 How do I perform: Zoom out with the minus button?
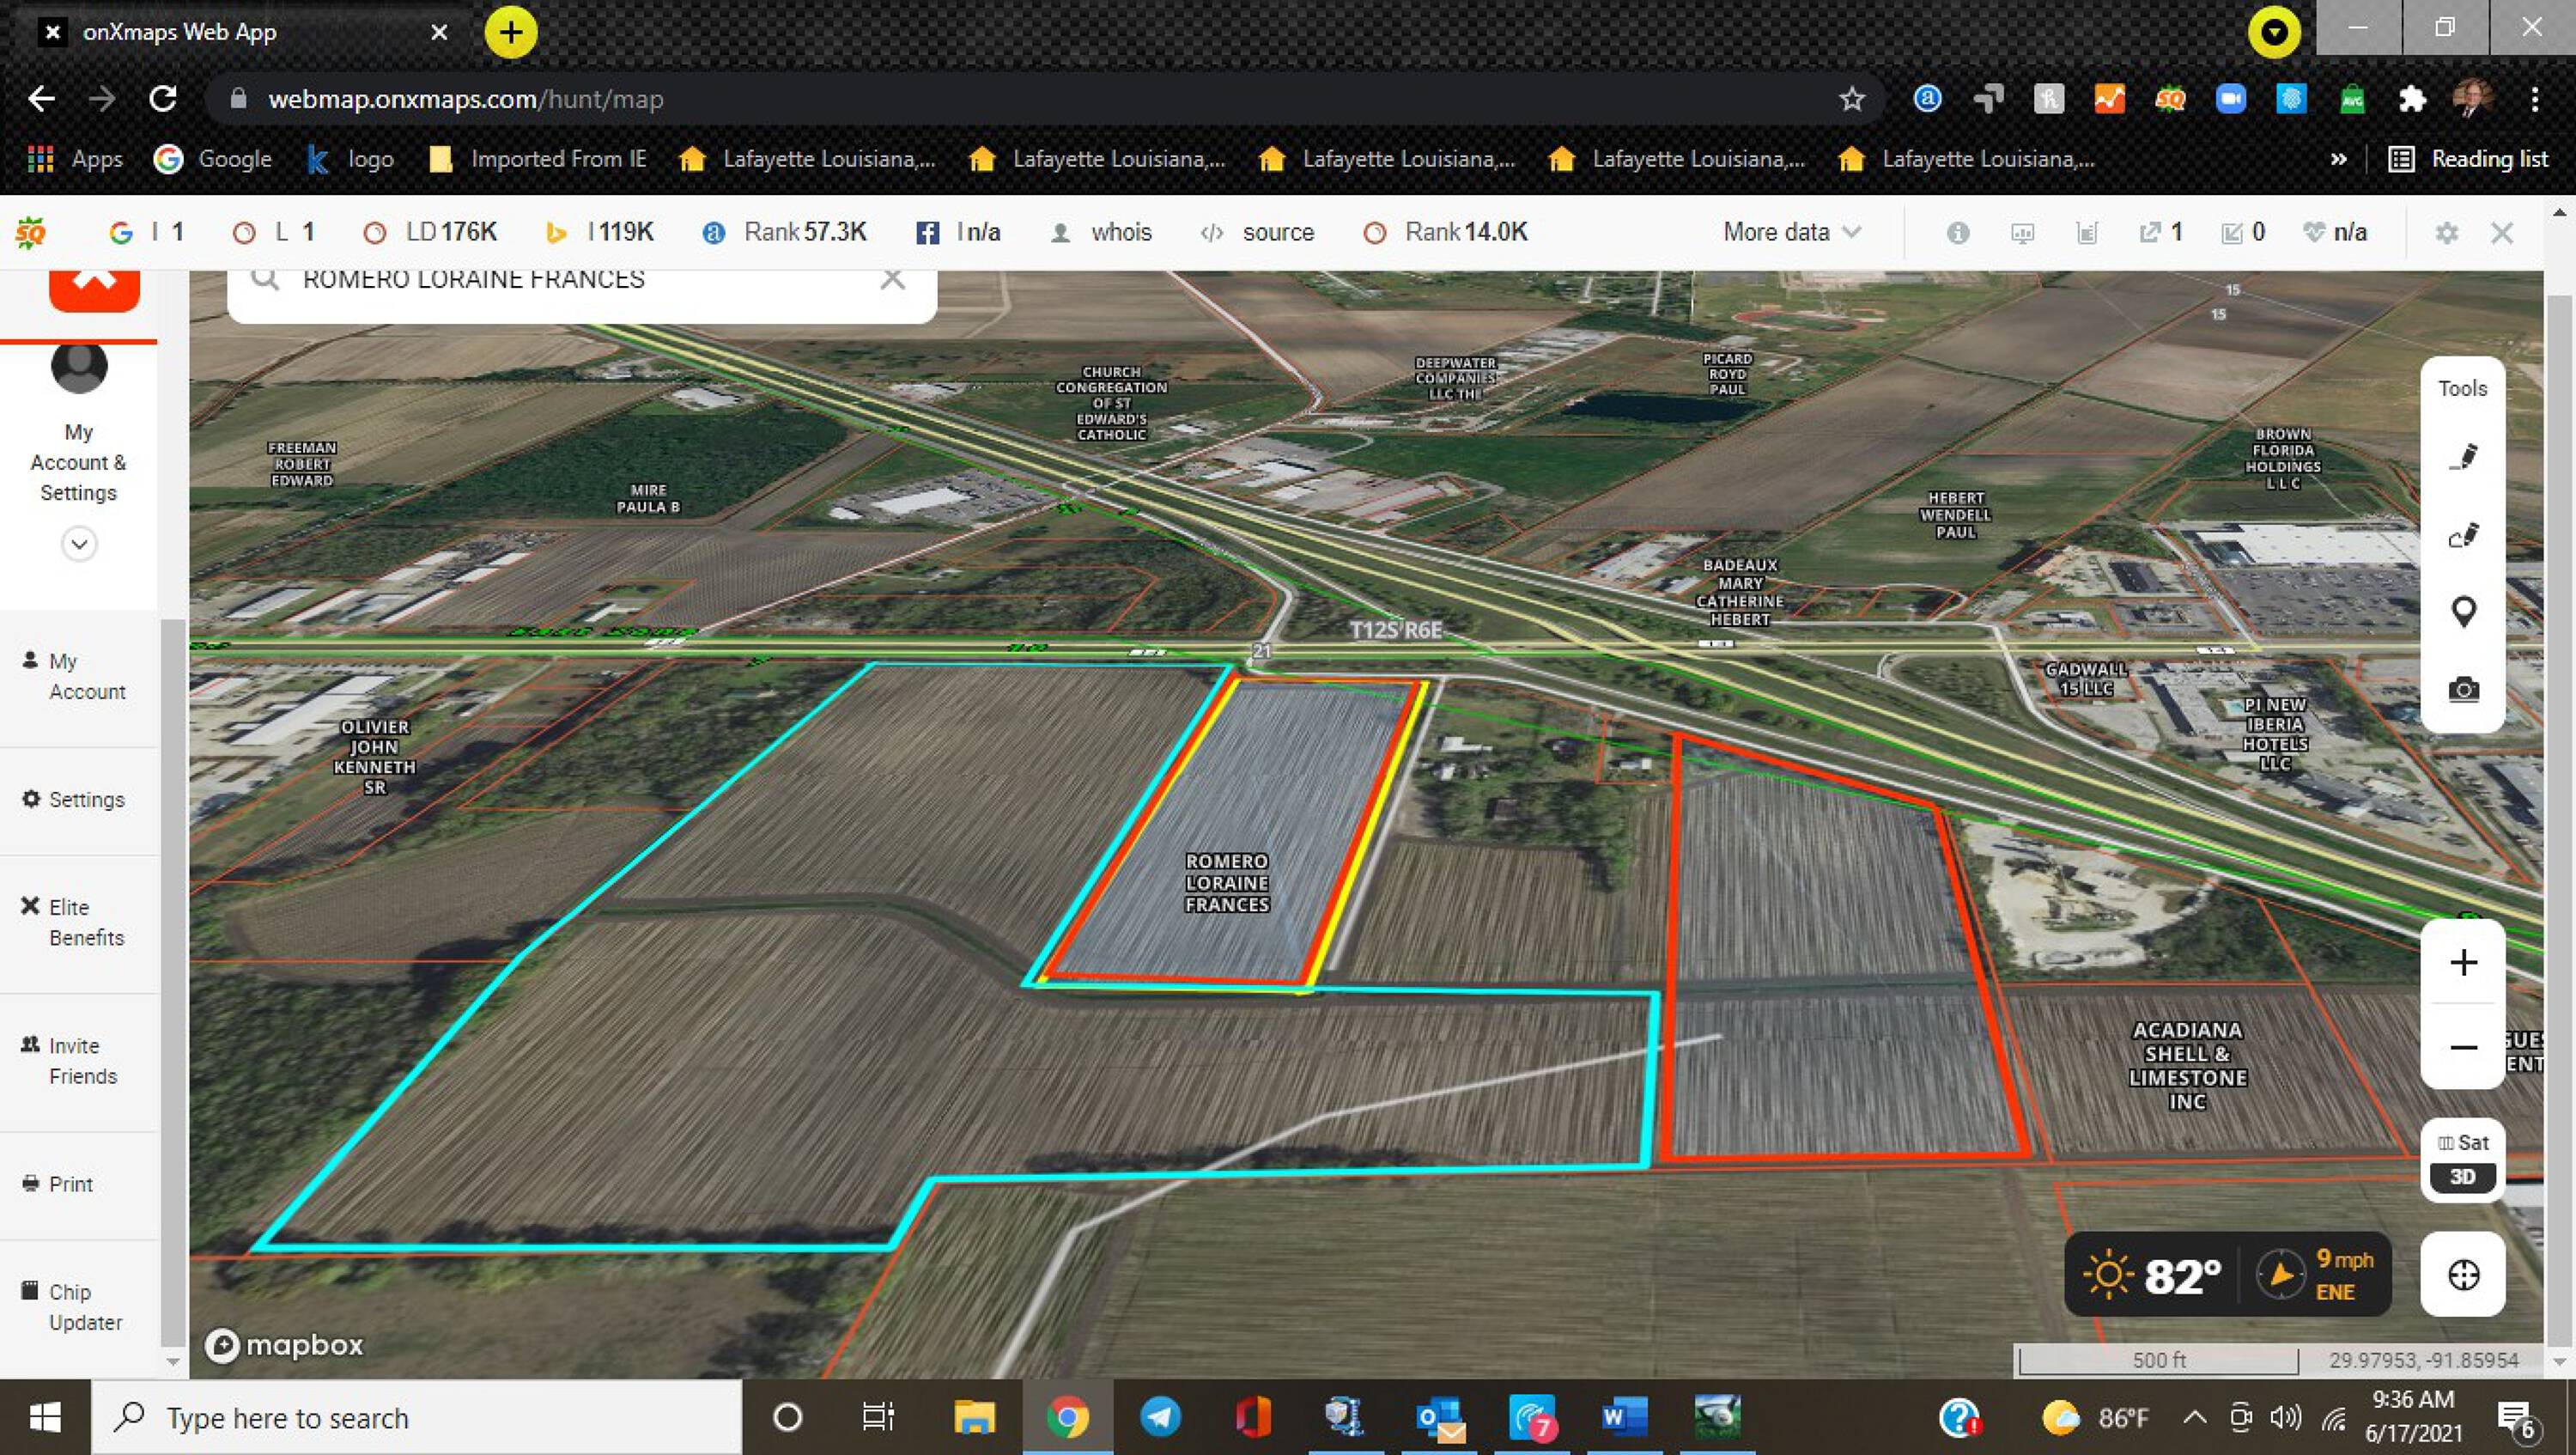[2463, 1047]
